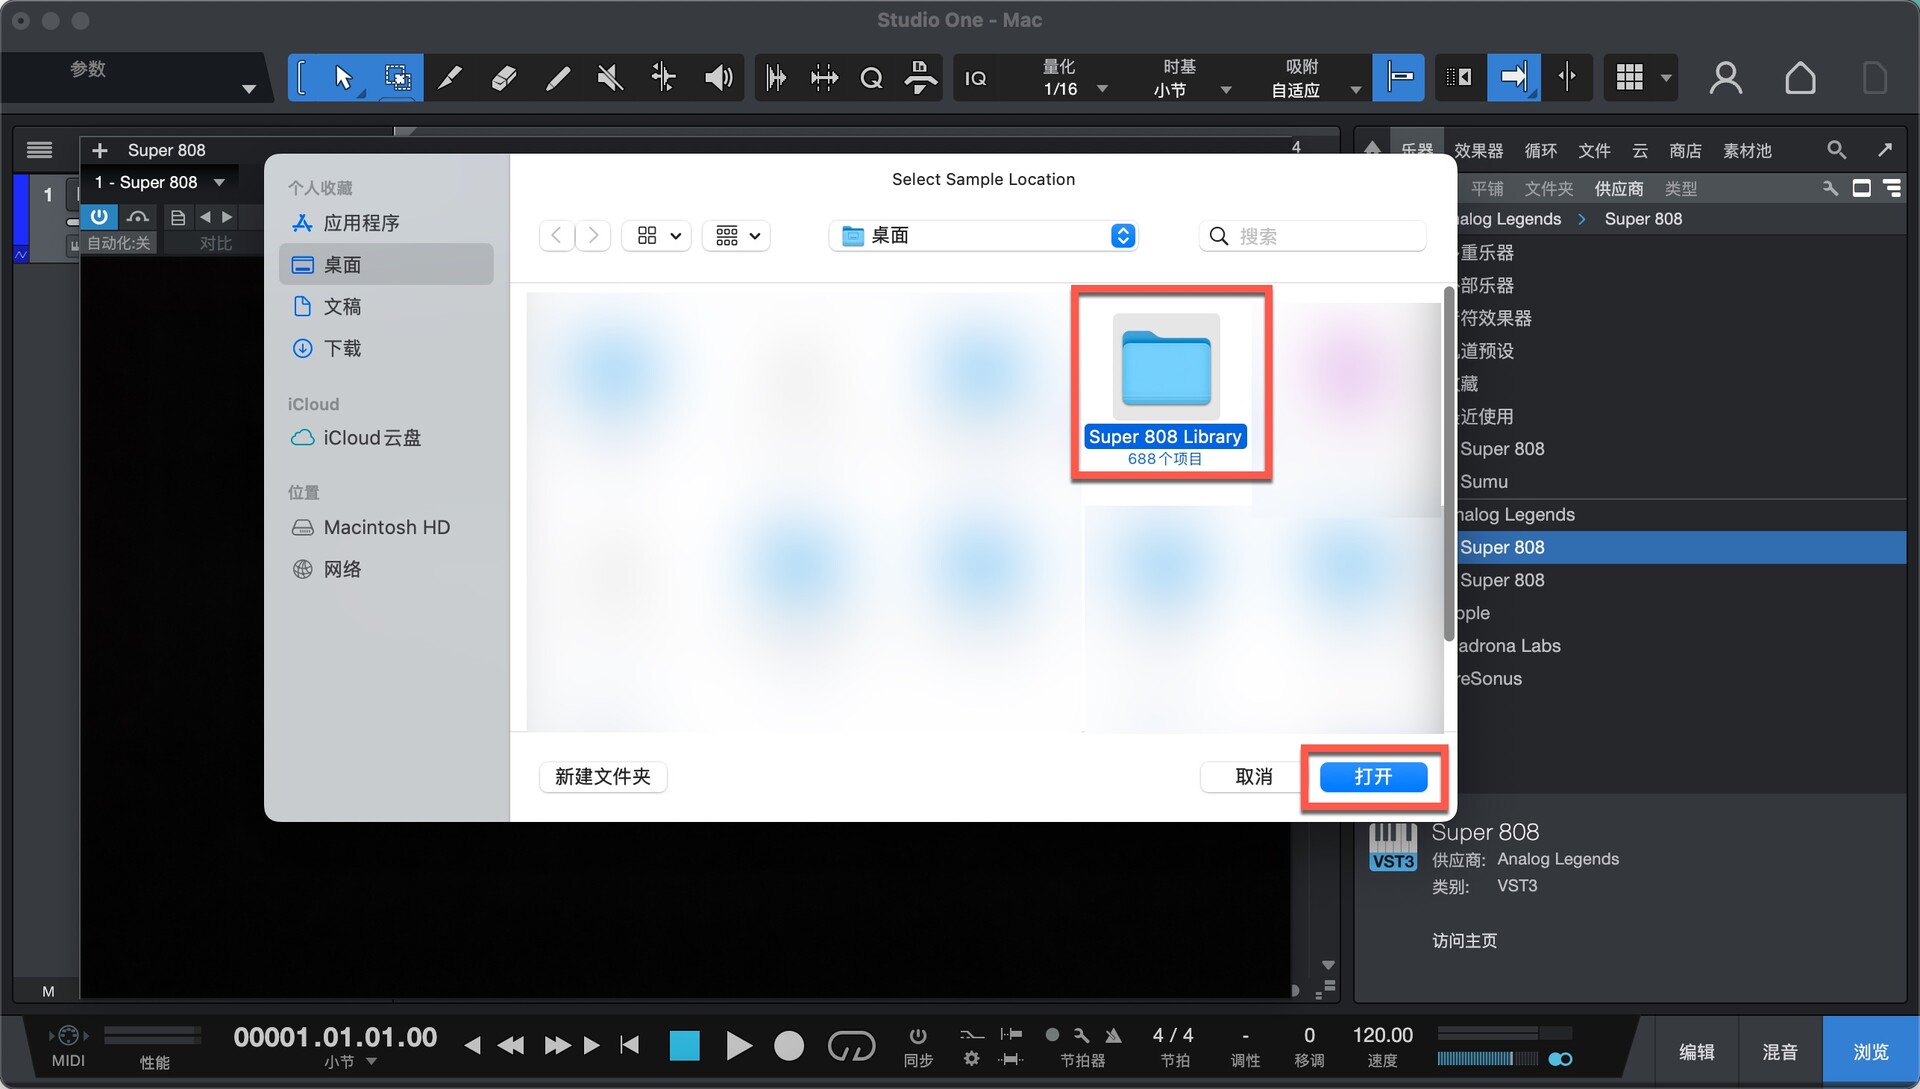Select the Arrow tool in toolbar
Screen dimensions: 1920x1089
coord(343,78)
